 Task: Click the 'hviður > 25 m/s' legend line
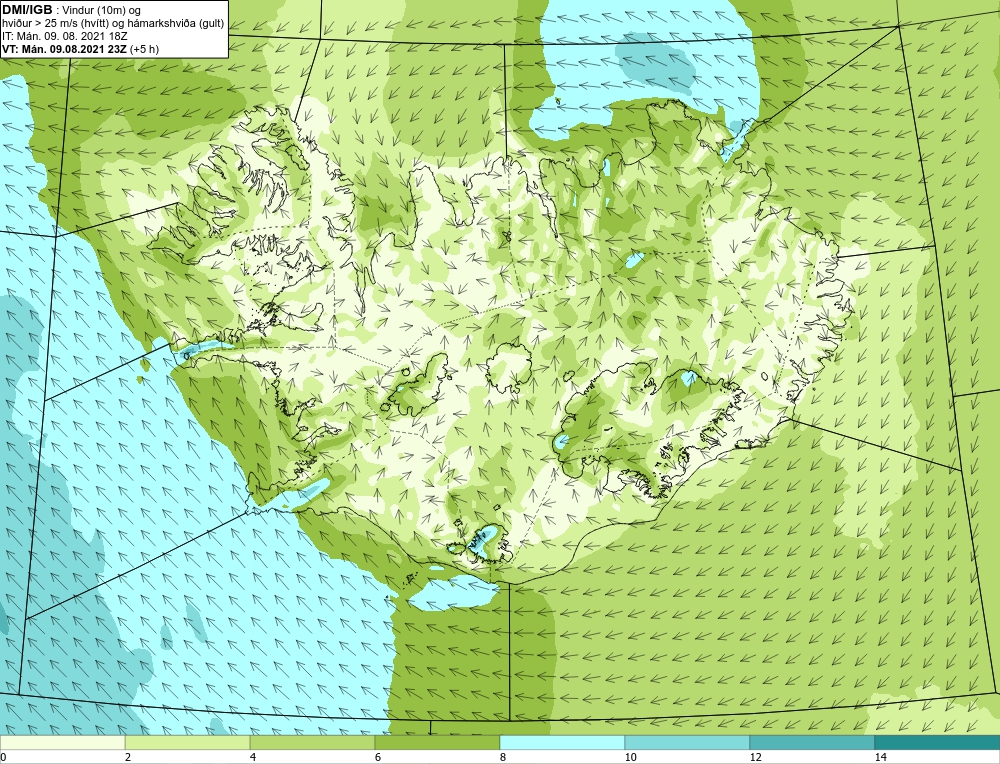(113, 24)
